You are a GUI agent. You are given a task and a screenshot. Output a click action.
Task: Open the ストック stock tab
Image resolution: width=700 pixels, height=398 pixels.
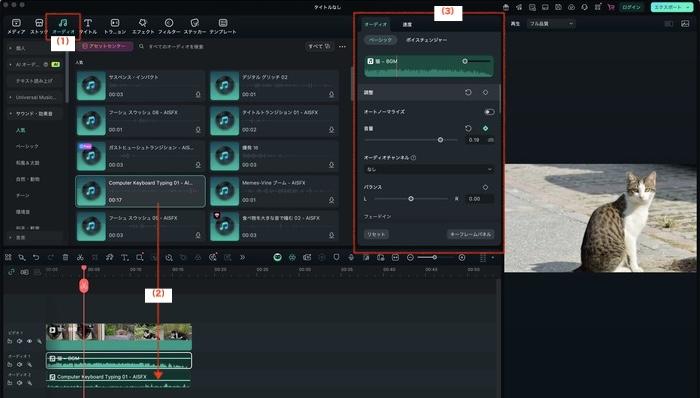(x=39, y=26)
